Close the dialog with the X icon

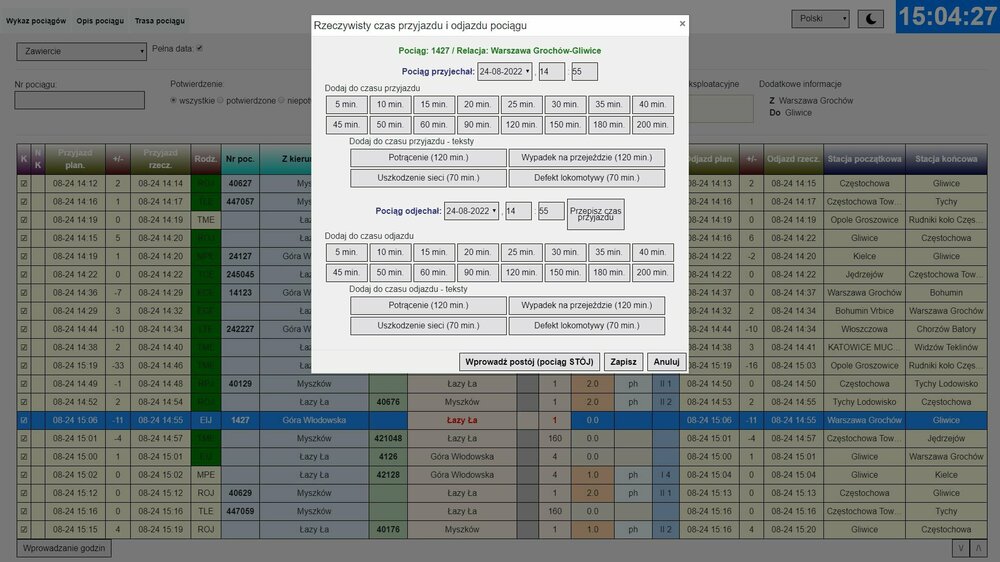683,24
